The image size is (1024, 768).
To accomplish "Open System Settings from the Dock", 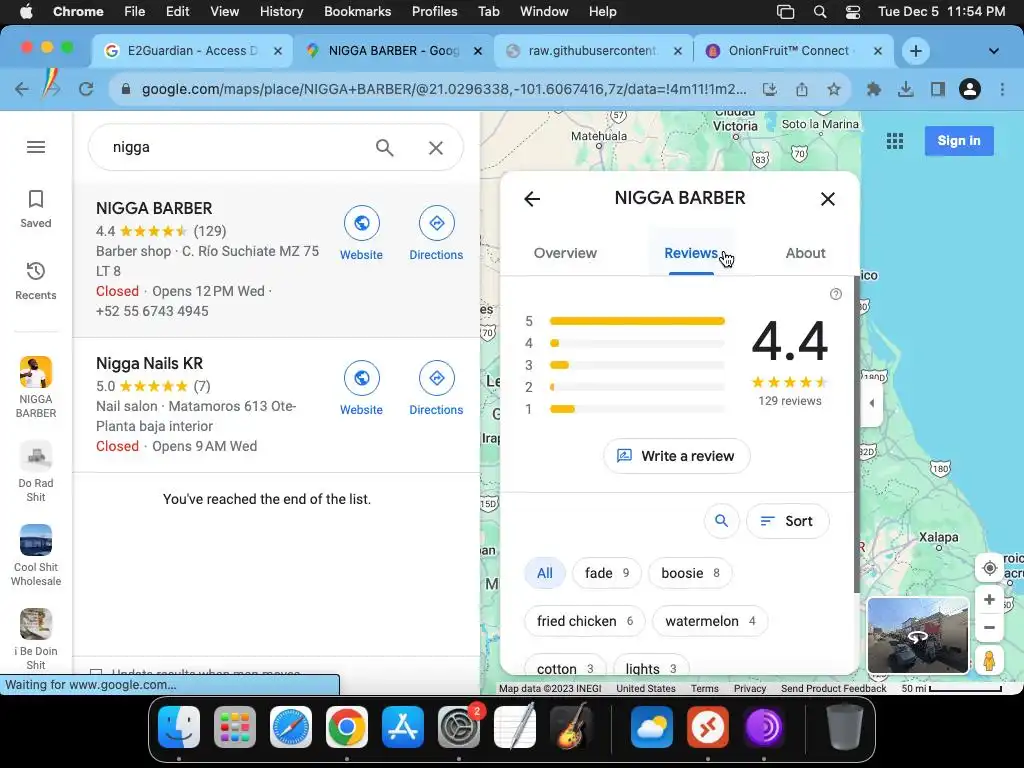I will [458, 726].
